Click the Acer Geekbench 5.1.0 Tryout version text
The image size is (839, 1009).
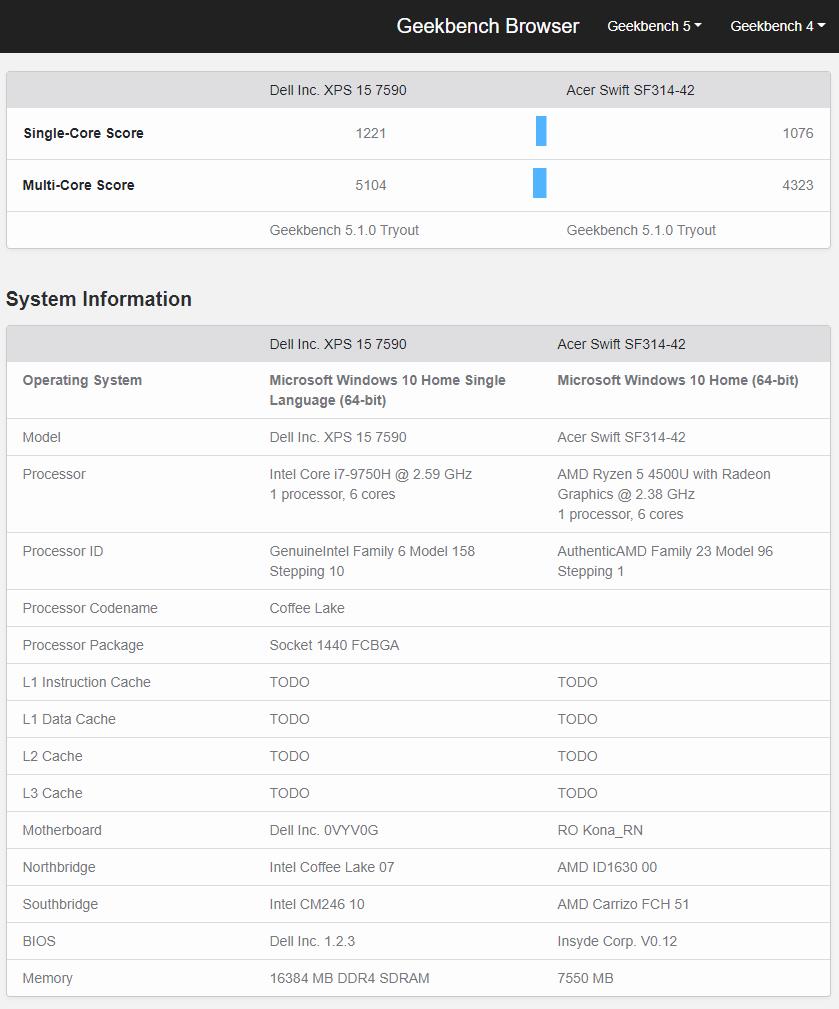(x=641, y=230)
